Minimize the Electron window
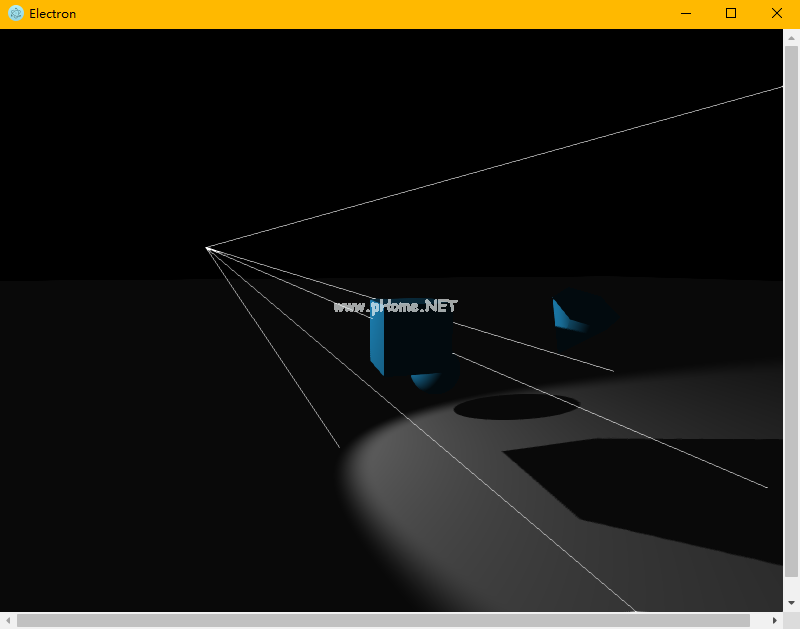Viewport: 800px width, 629px height. [686, 13]
